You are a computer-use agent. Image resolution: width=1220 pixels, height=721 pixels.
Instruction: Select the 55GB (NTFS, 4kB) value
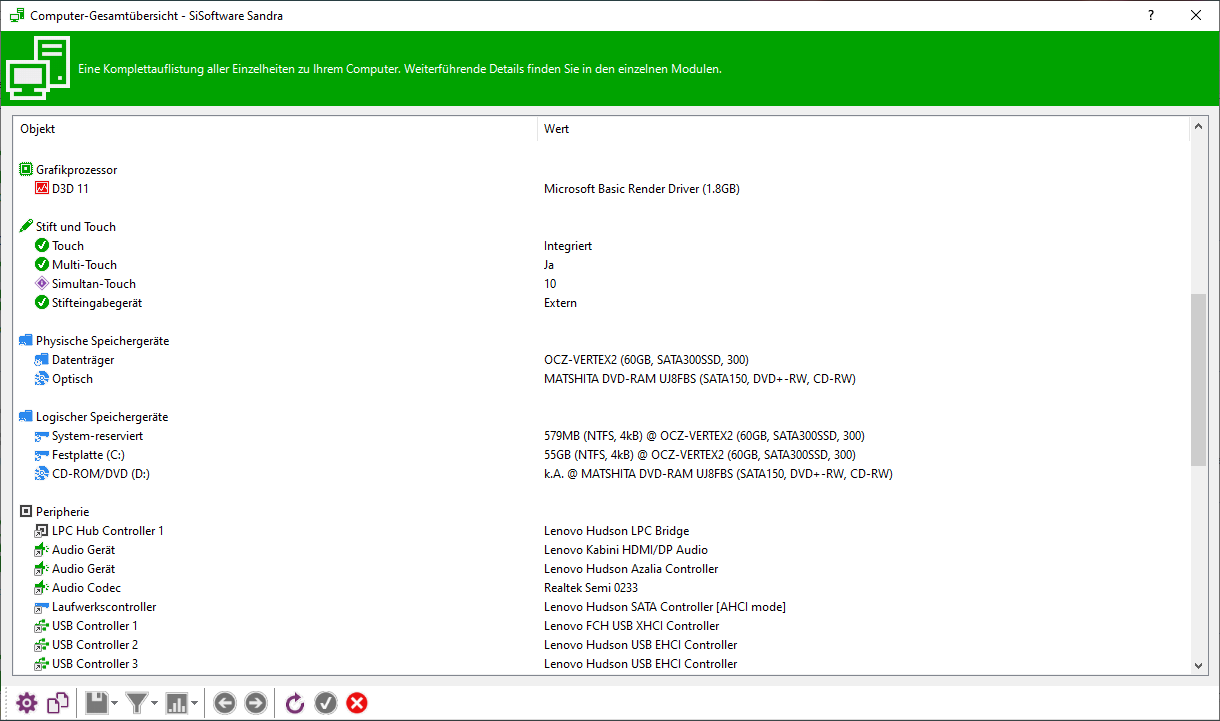coord(700,455)
